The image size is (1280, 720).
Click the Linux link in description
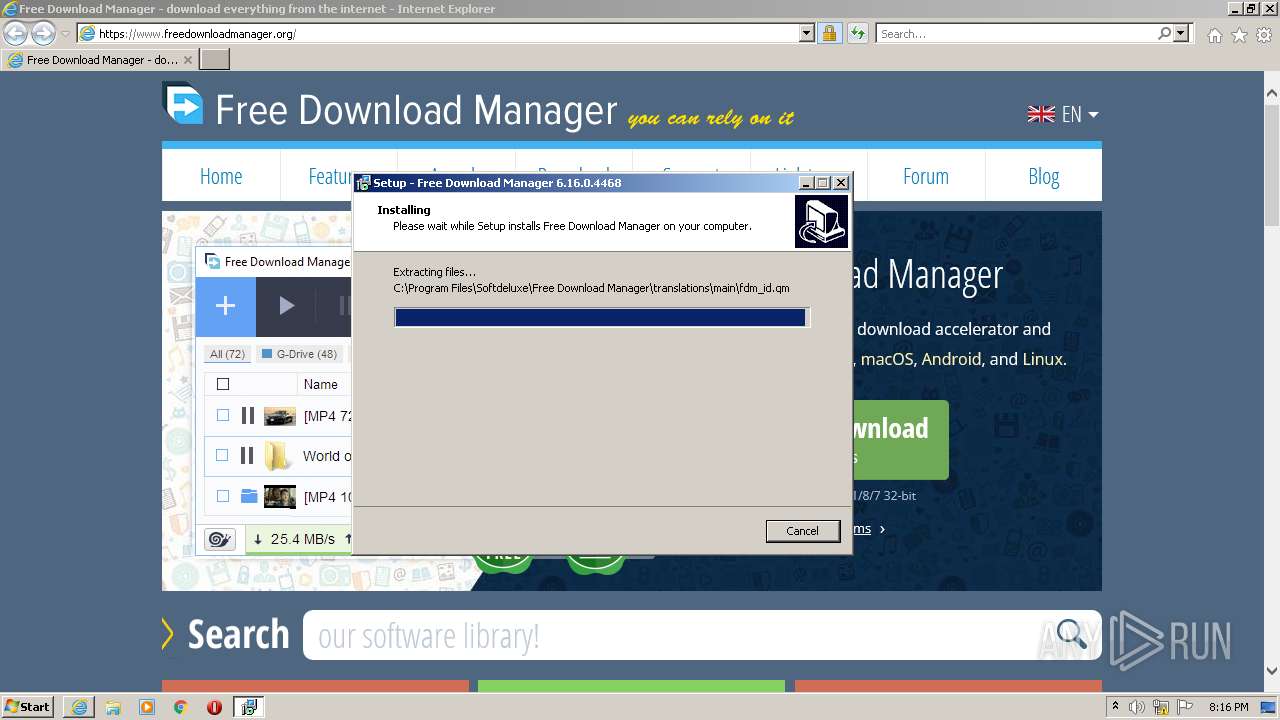[x=1042, y=359]
